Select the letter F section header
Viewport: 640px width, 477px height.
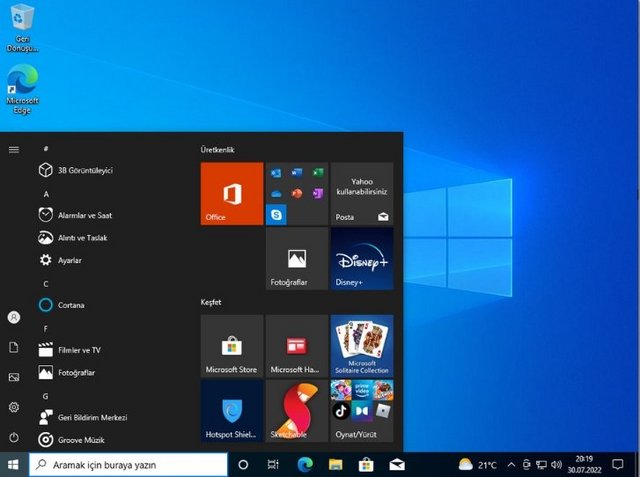pos(46,328)
